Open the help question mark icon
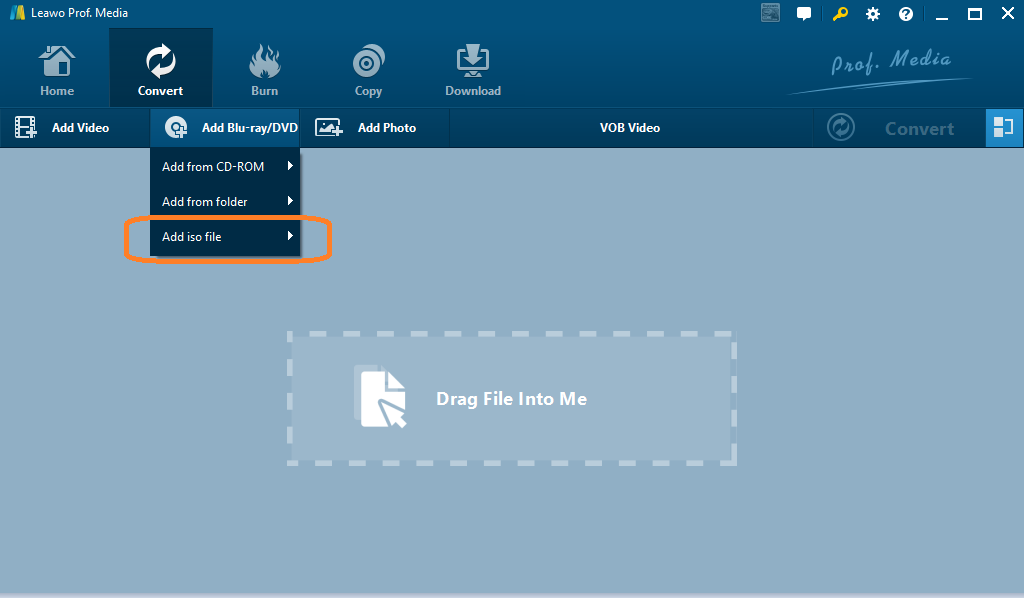 click(906, 14)
